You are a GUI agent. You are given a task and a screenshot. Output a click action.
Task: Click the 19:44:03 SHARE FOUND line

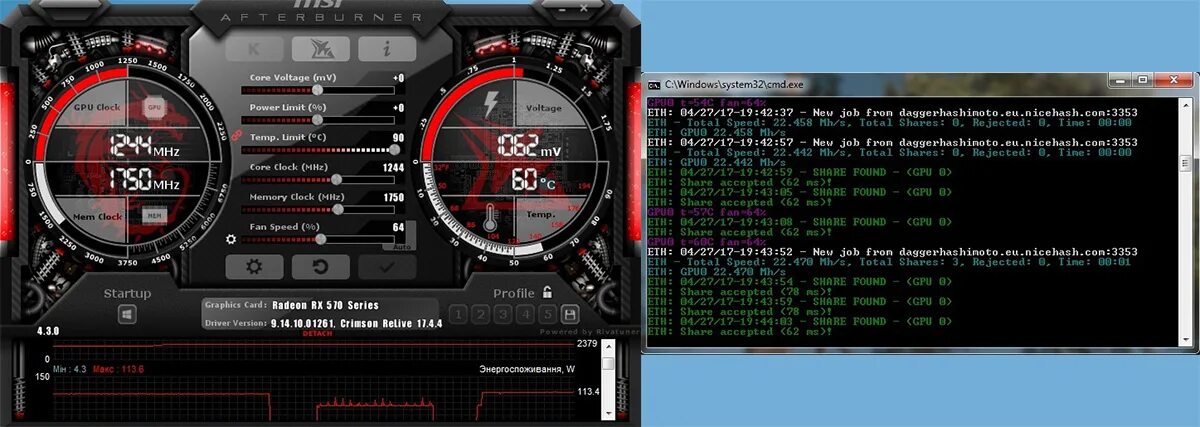tap(800, 322)
